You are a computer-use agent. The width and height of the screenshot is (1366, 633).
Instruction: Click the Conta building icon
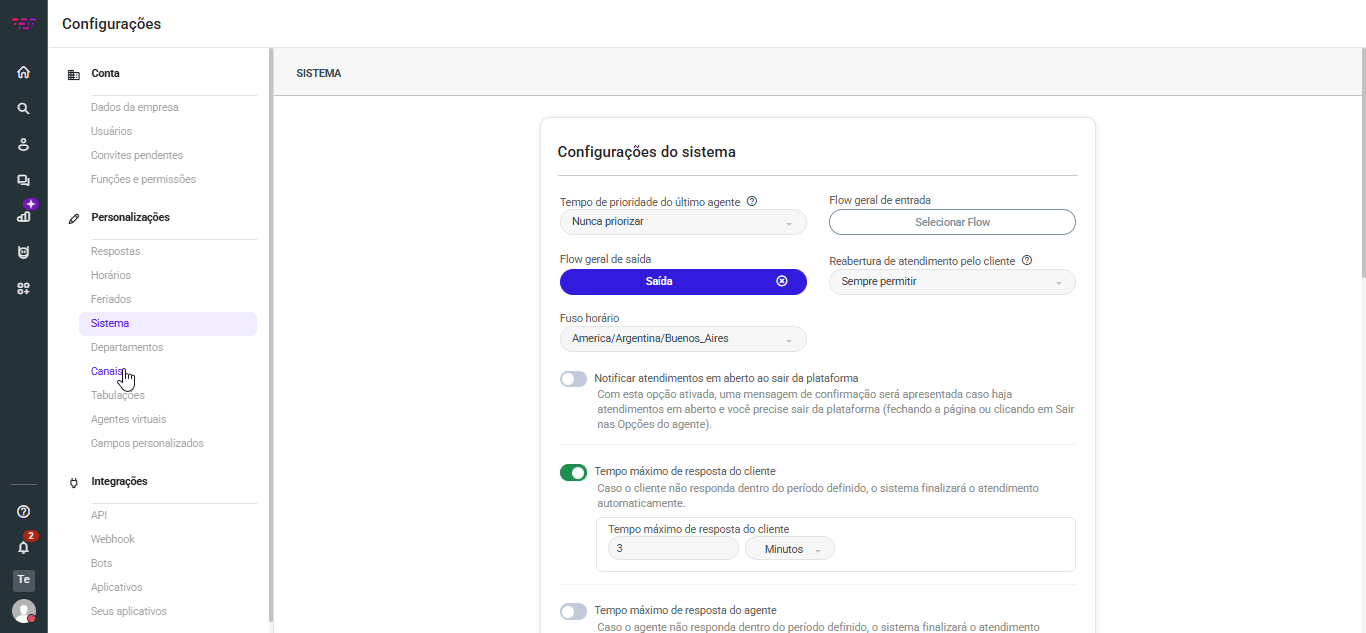73,74
